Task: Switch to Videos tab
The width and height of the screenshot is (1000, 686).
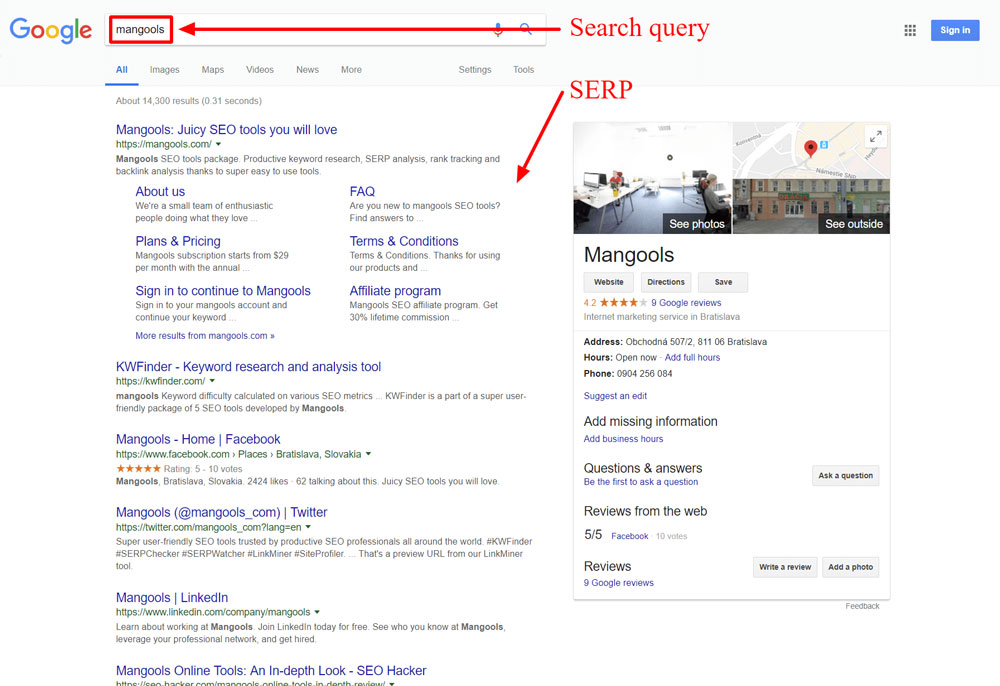Action: tap(260, 70)
